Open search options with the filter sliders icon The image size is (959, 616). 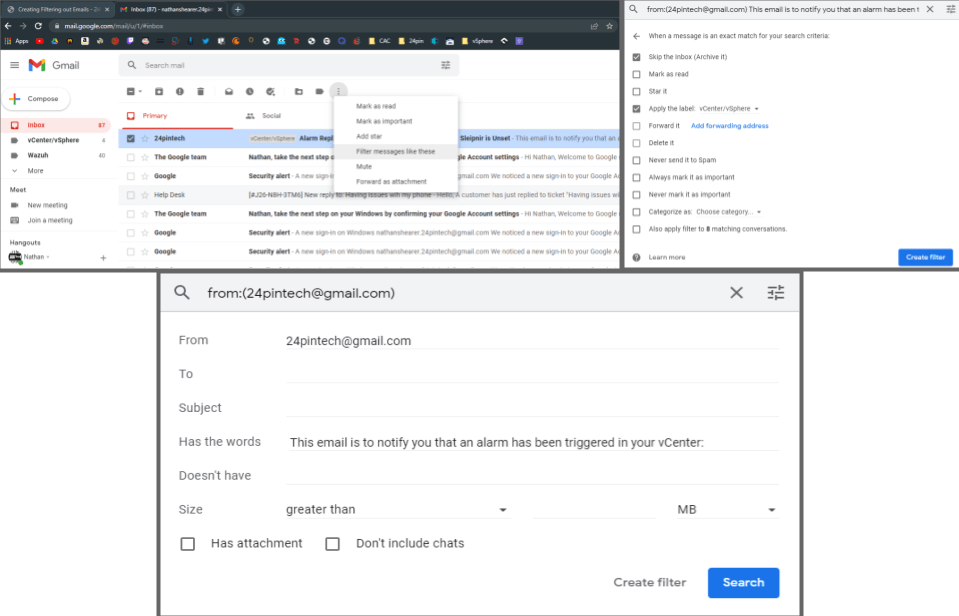tap(776, 292)
